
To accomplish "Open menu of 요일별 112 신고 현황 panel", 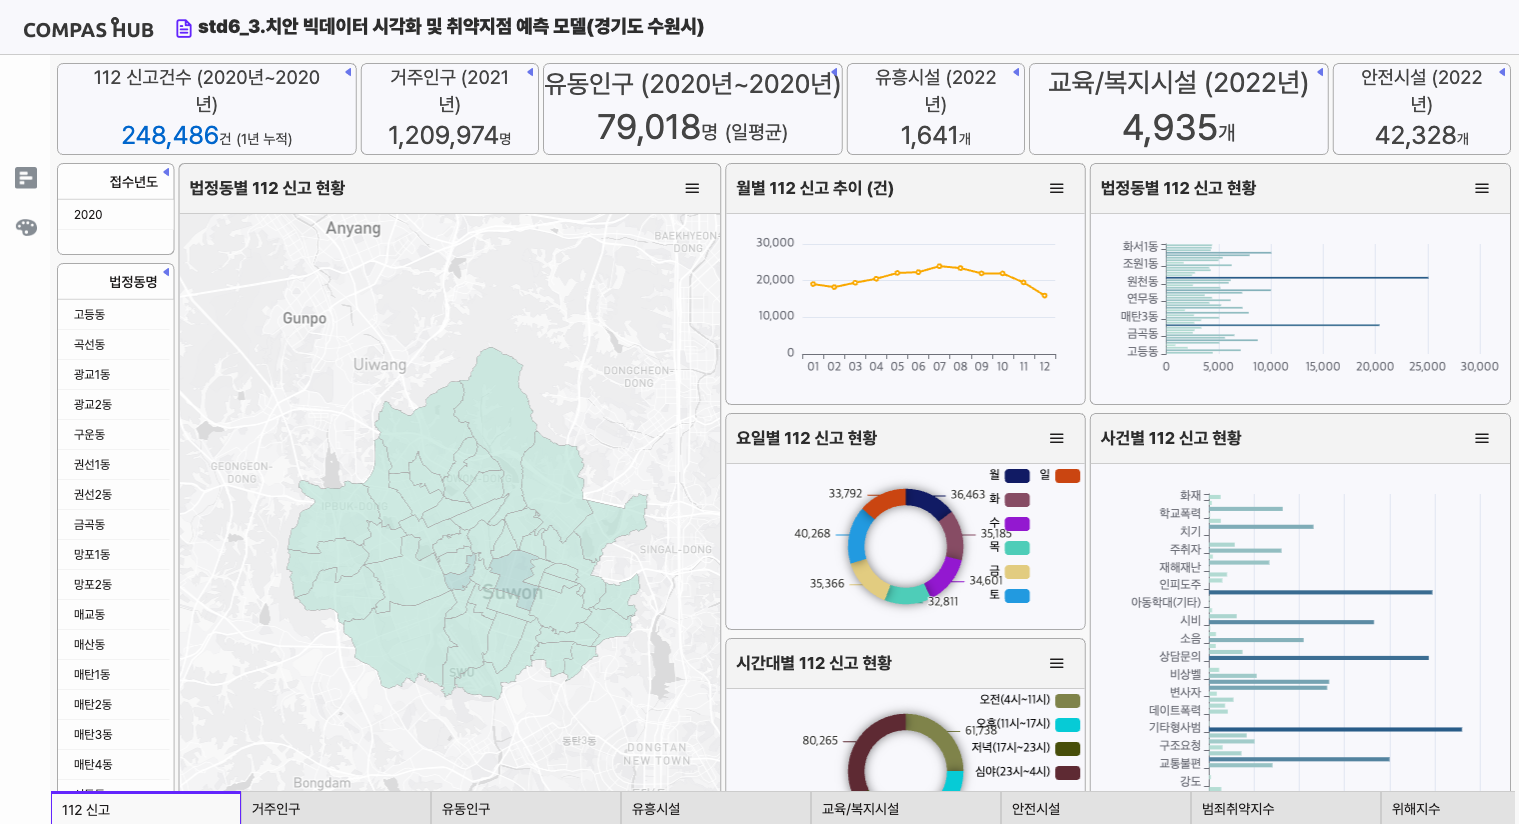I will click(x=1056, y=438).
